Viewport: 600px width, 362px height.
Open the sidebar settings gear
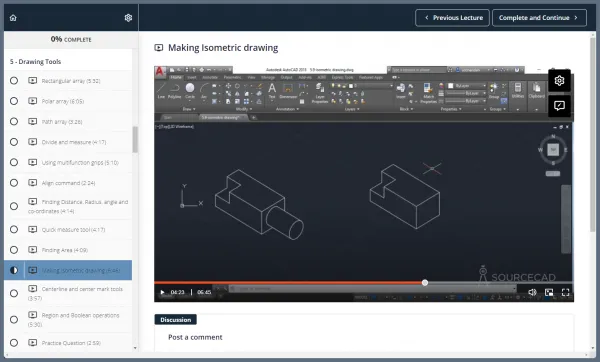[129, 18]
